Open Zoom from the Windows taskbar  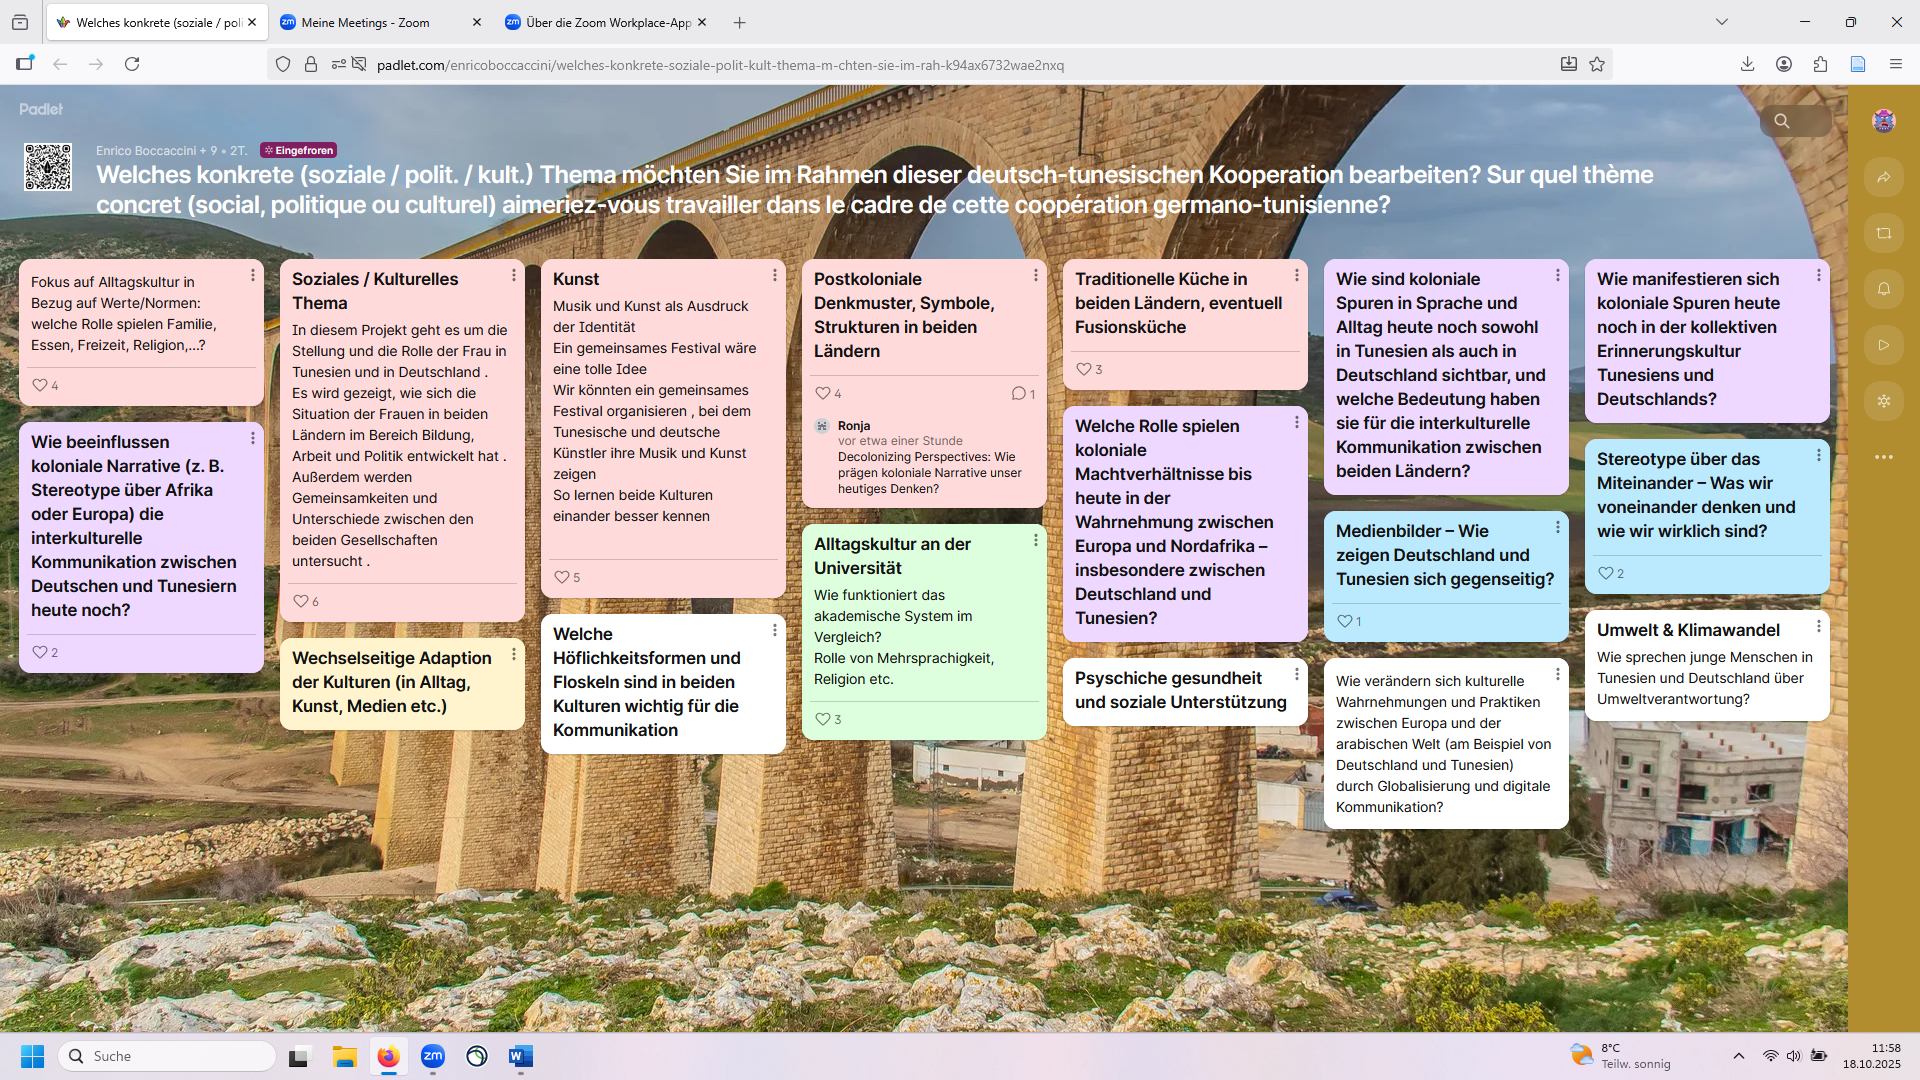(432, 1056)
